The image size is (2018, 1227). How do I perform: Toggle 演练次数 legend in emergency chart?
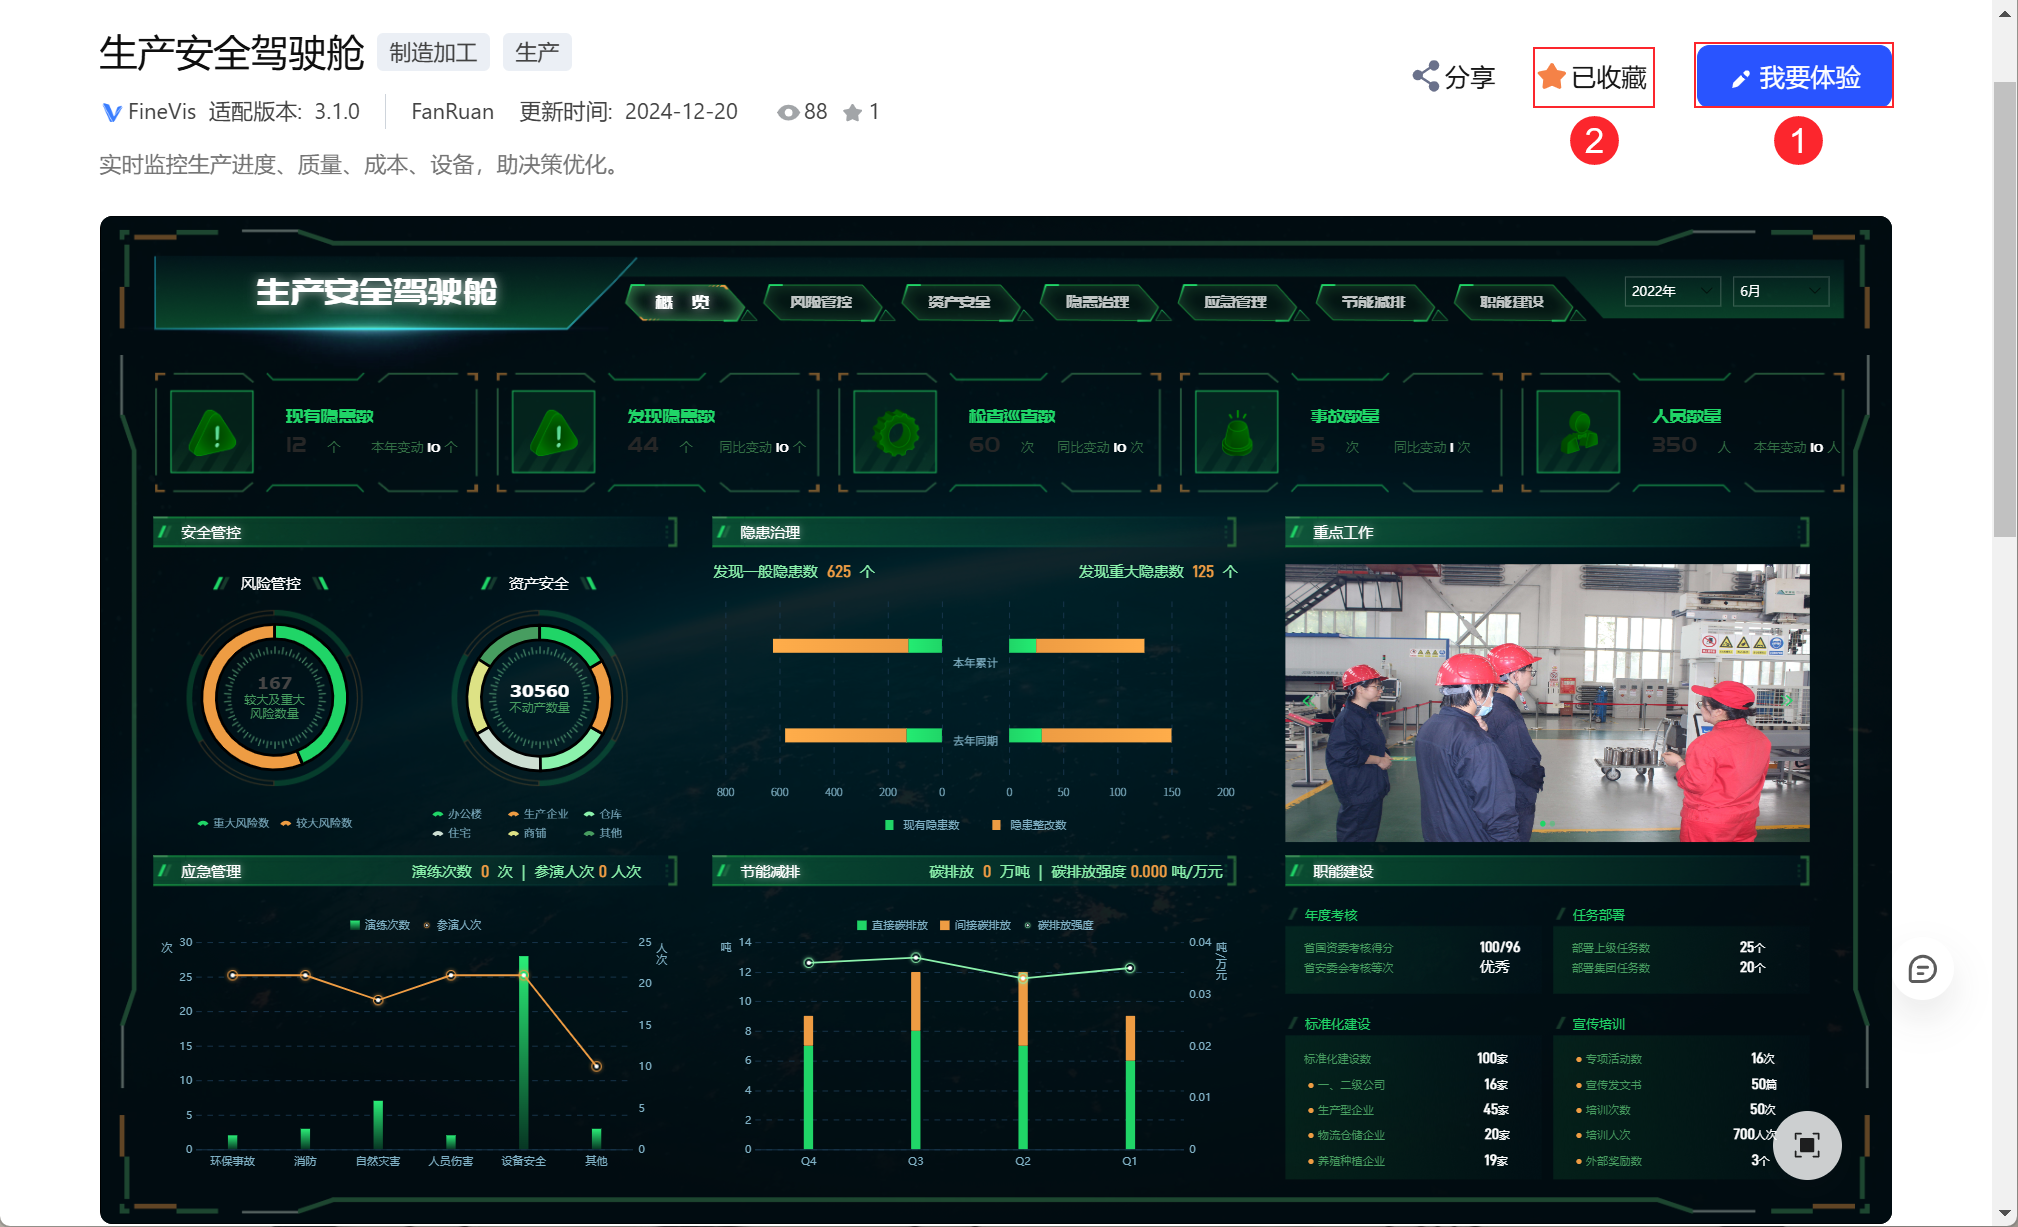(380, 925)
